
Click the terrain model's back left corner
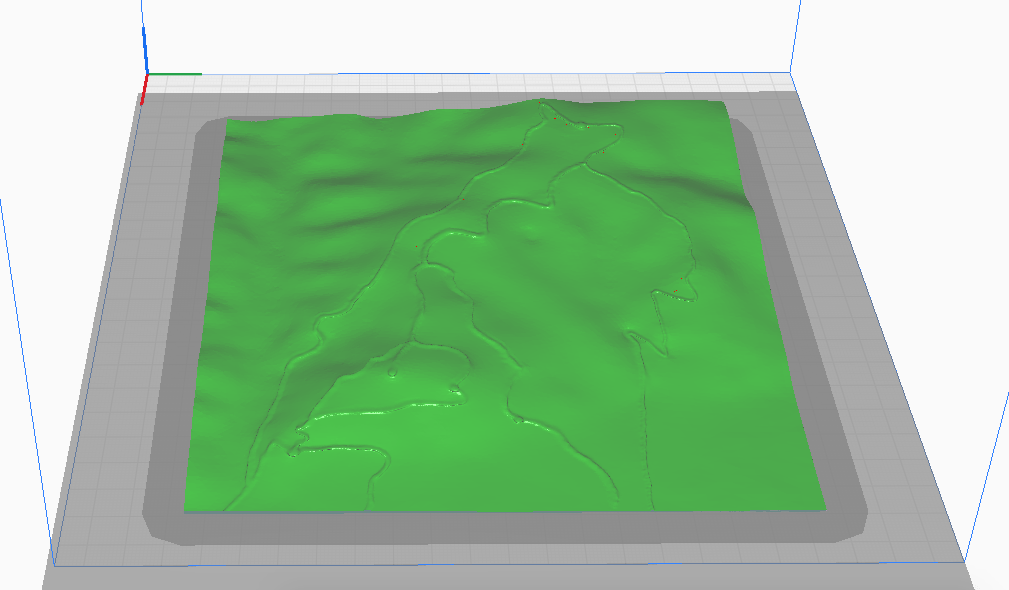pyautogui.click(x=229, y=122)
